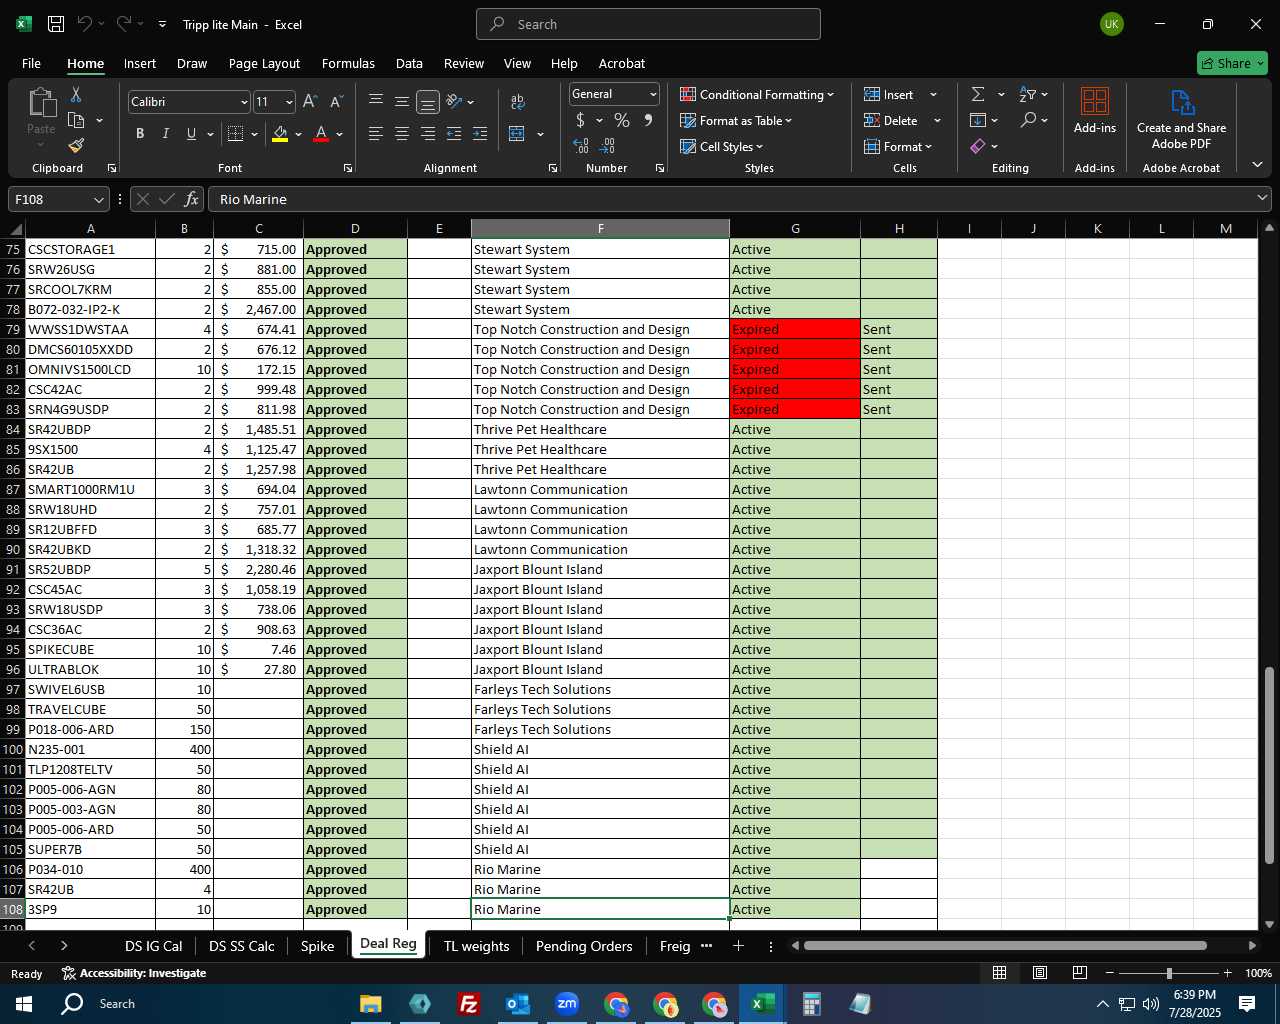Click Accessibility: Investigate in status bar
Screen dimensions: 1280x1024
coord(134,973)
